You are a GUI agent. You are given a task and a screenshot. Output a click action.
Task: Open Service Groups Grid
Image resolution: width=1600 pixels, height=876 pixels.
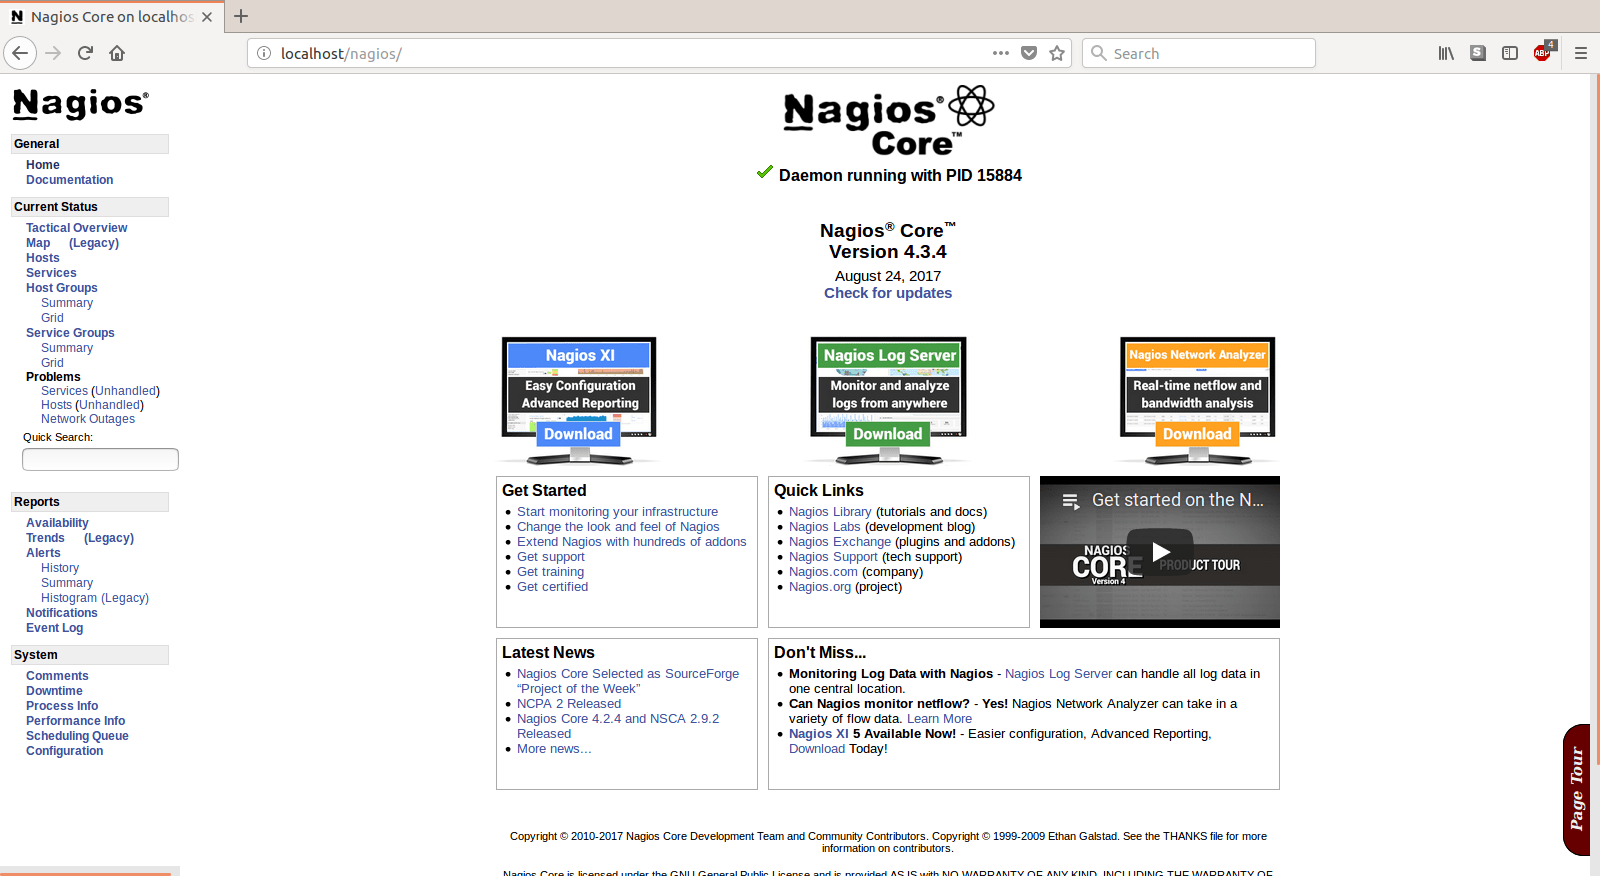coord(52,363)
